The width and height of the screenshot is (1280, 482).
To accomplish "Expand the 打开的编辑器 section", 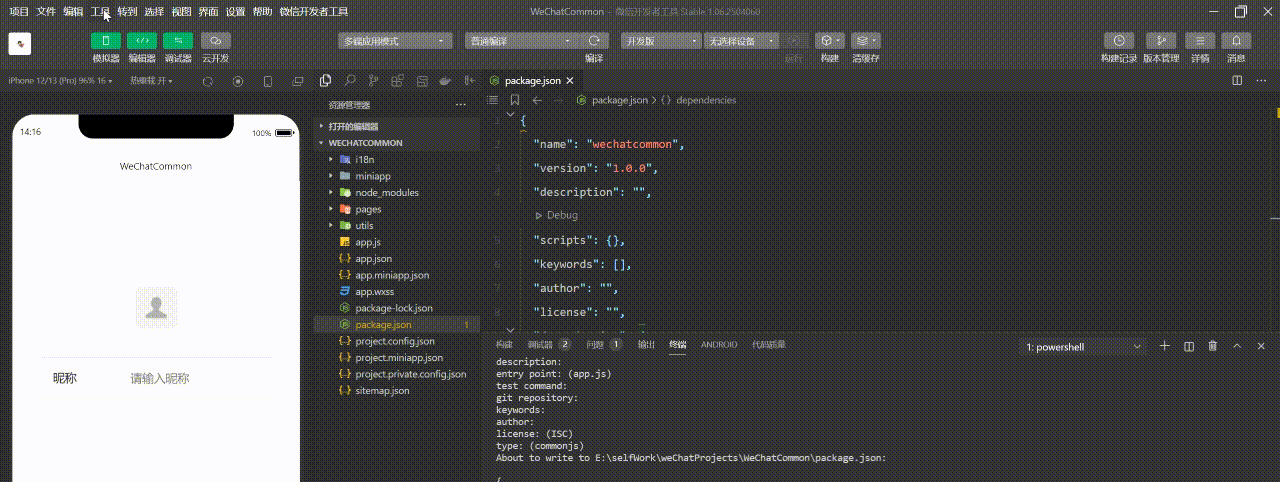I will 397,126.
